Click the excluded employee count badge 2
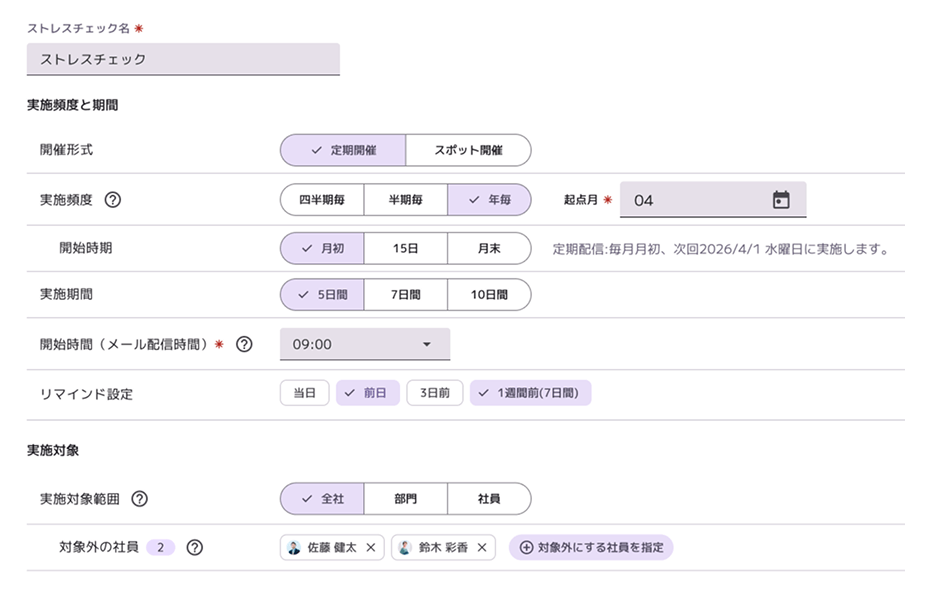The image size is (930, 595). click(161, 547)
